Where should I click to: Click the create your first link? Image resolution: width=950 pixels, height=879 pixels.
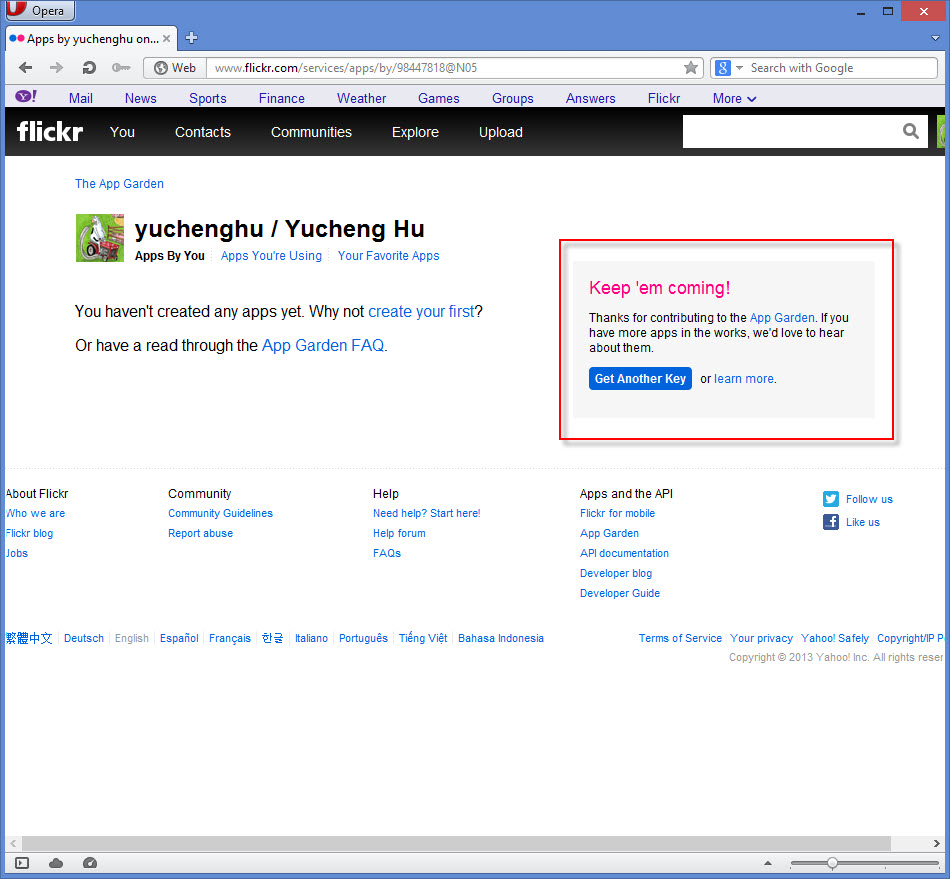[x=421, y=311]
